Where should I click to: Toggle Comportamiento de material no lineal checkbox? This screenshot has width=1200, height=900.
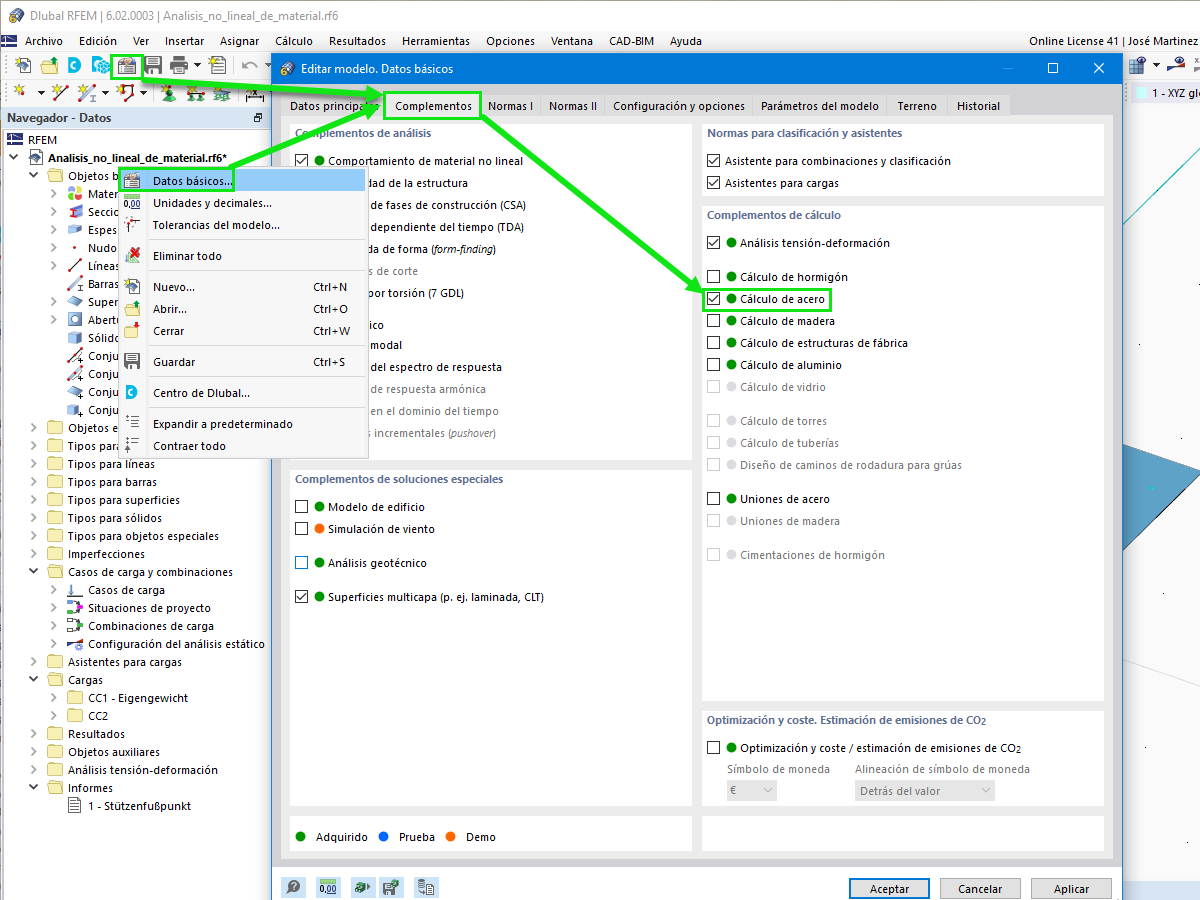click(302, 161)
